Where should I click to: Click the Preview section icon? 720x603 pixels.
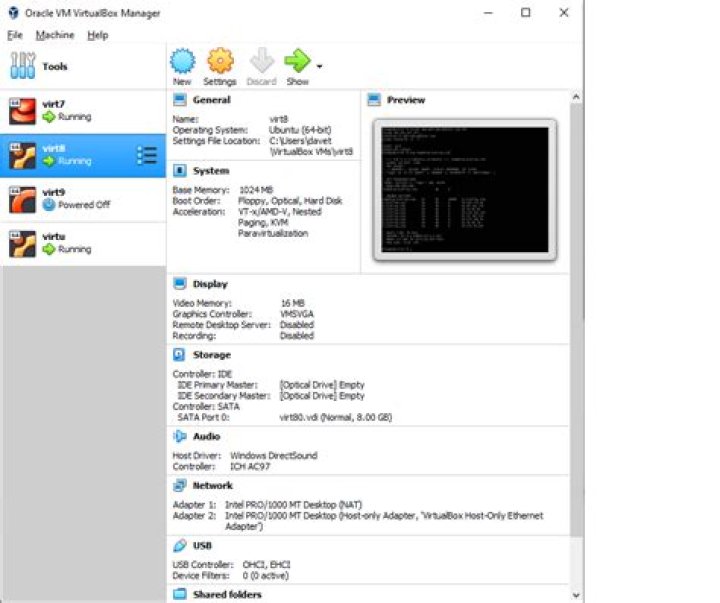pyautogui.click(x=374, y=100)
